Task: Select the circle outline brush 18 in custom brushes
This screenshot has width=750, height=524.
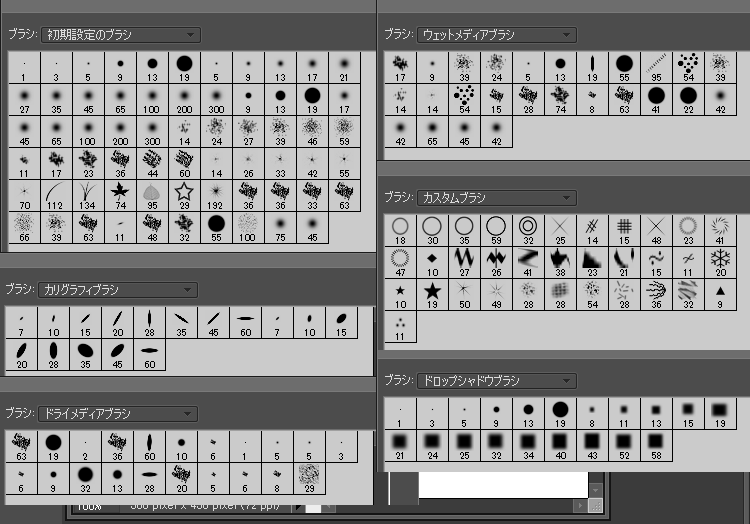Action: 400,231
